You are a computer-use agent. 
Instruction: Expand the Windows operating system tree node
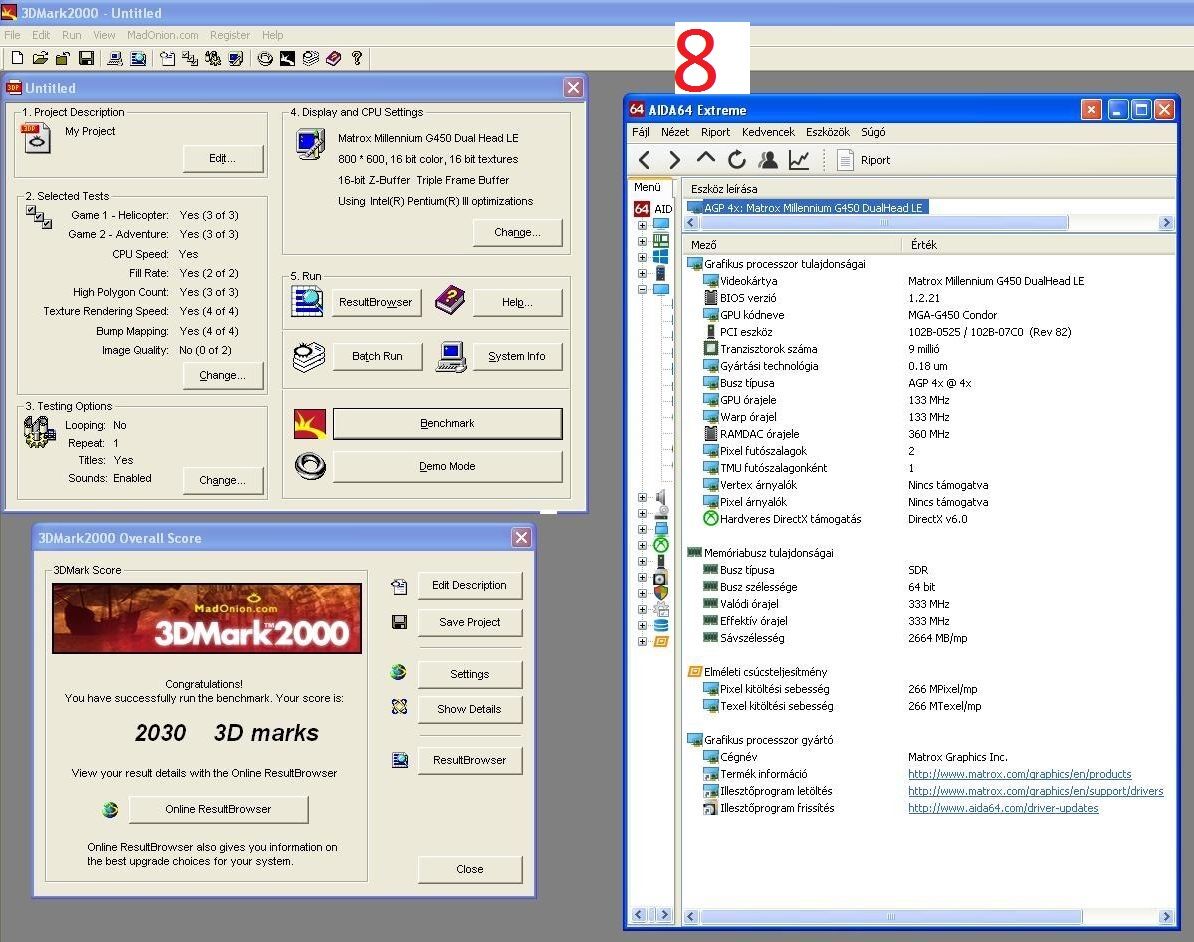tap(642, 257)
